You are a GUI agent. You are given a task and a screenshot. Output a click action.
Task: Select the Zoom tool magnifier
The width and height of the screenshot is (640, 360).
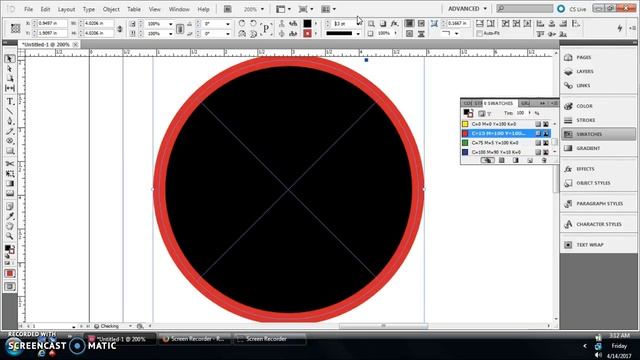pos(10,236)
